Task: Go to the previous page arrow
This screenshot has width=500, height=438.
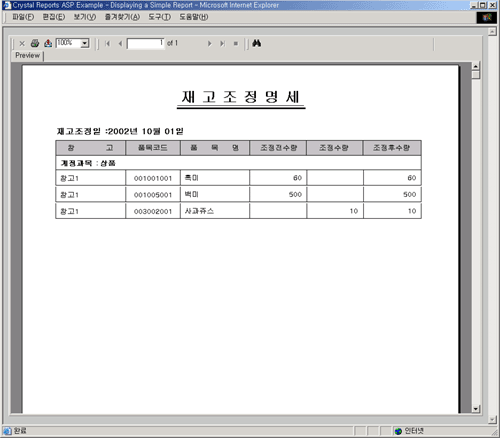Action: (120, 43)
